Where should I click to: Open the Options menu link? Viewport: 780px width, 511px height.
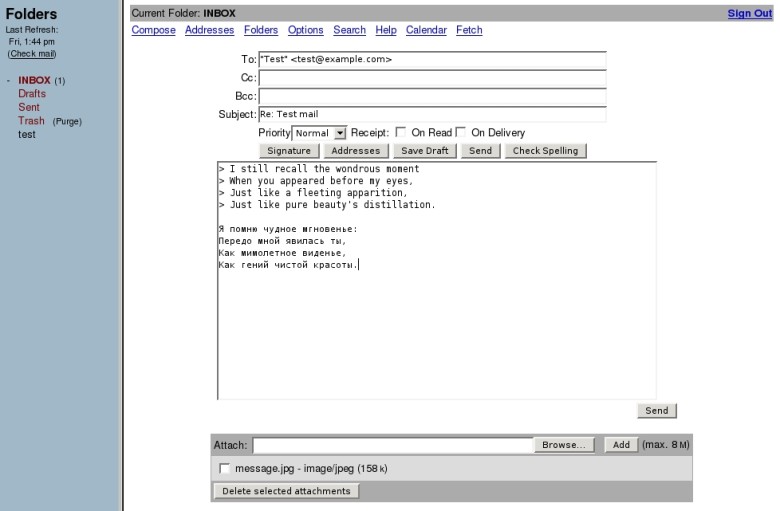coord(305,30)
